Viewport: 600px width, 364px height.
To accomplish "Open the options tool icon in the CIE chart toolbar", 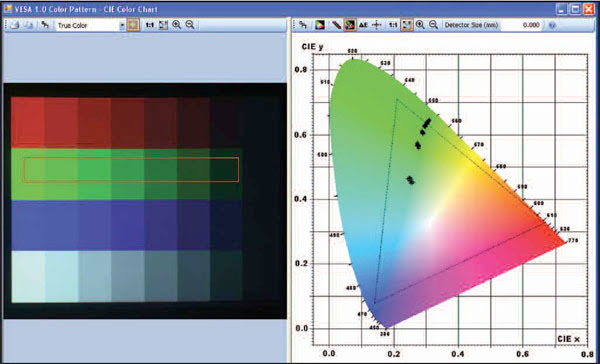I will (x=303, y=25).
